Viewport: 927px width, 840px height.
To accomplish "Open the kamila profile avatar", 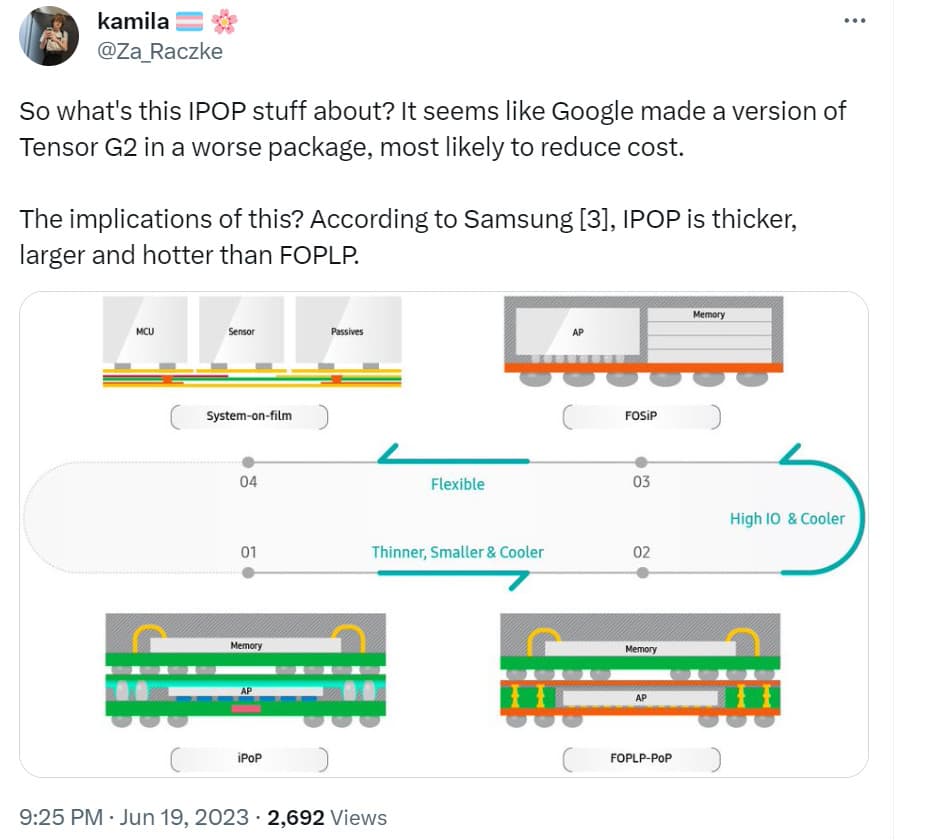I will 47,35.
